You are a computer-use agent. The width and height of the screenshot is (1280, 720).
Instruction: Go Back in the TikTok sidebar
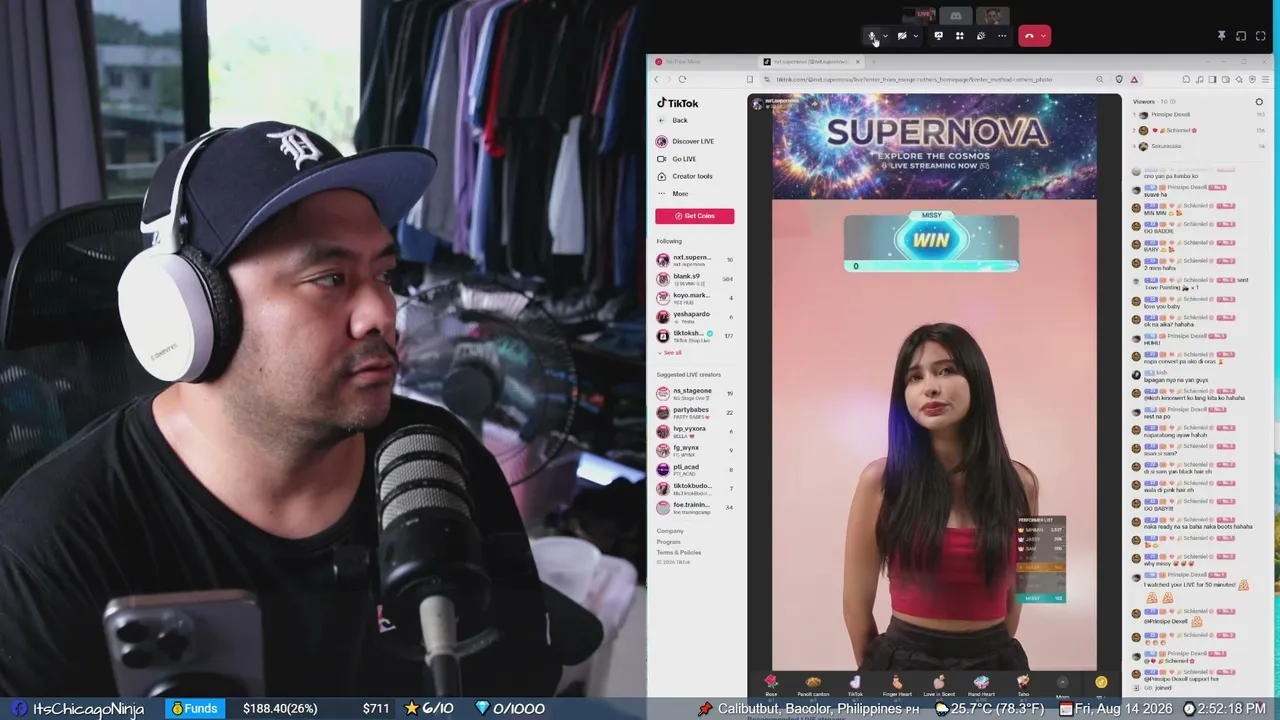(673, 120)
